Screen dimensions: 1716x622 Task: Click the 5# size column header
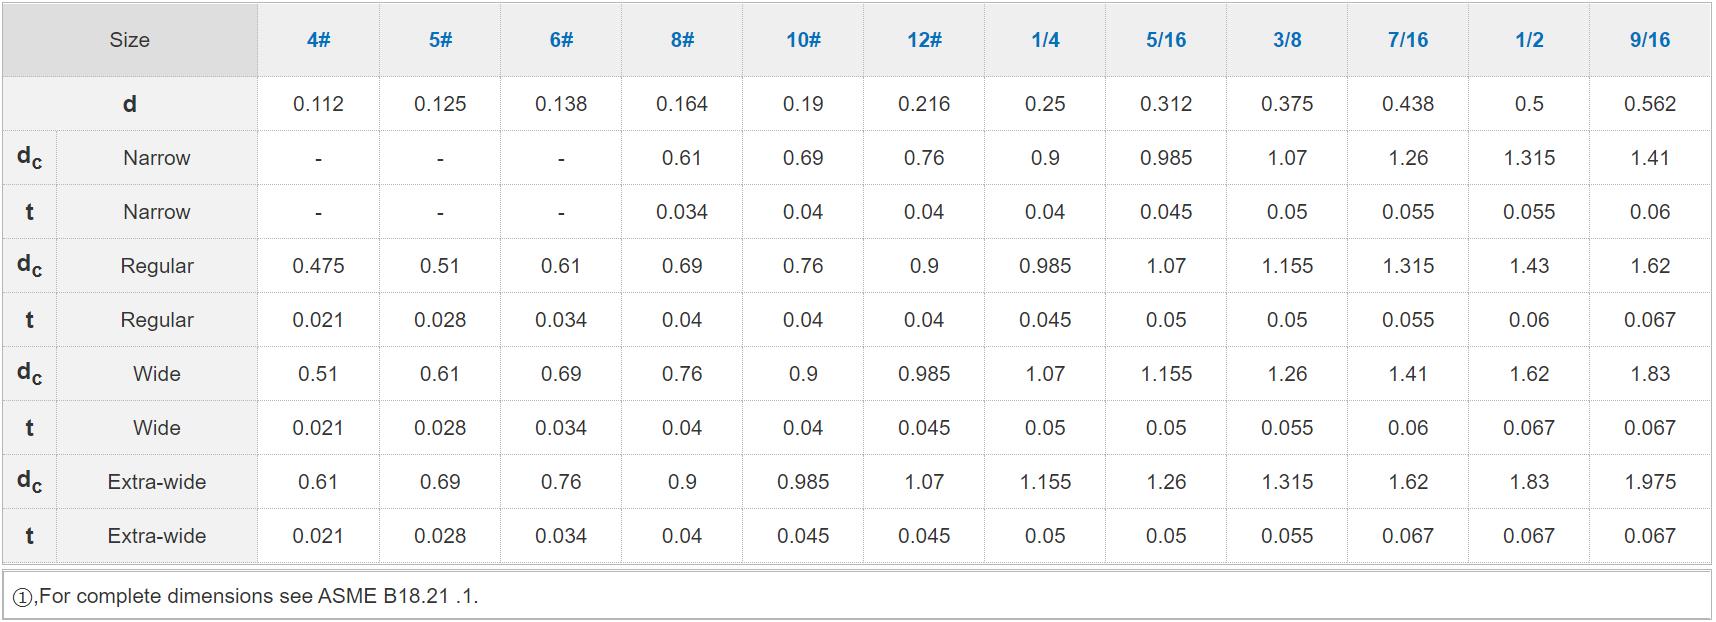440,40
